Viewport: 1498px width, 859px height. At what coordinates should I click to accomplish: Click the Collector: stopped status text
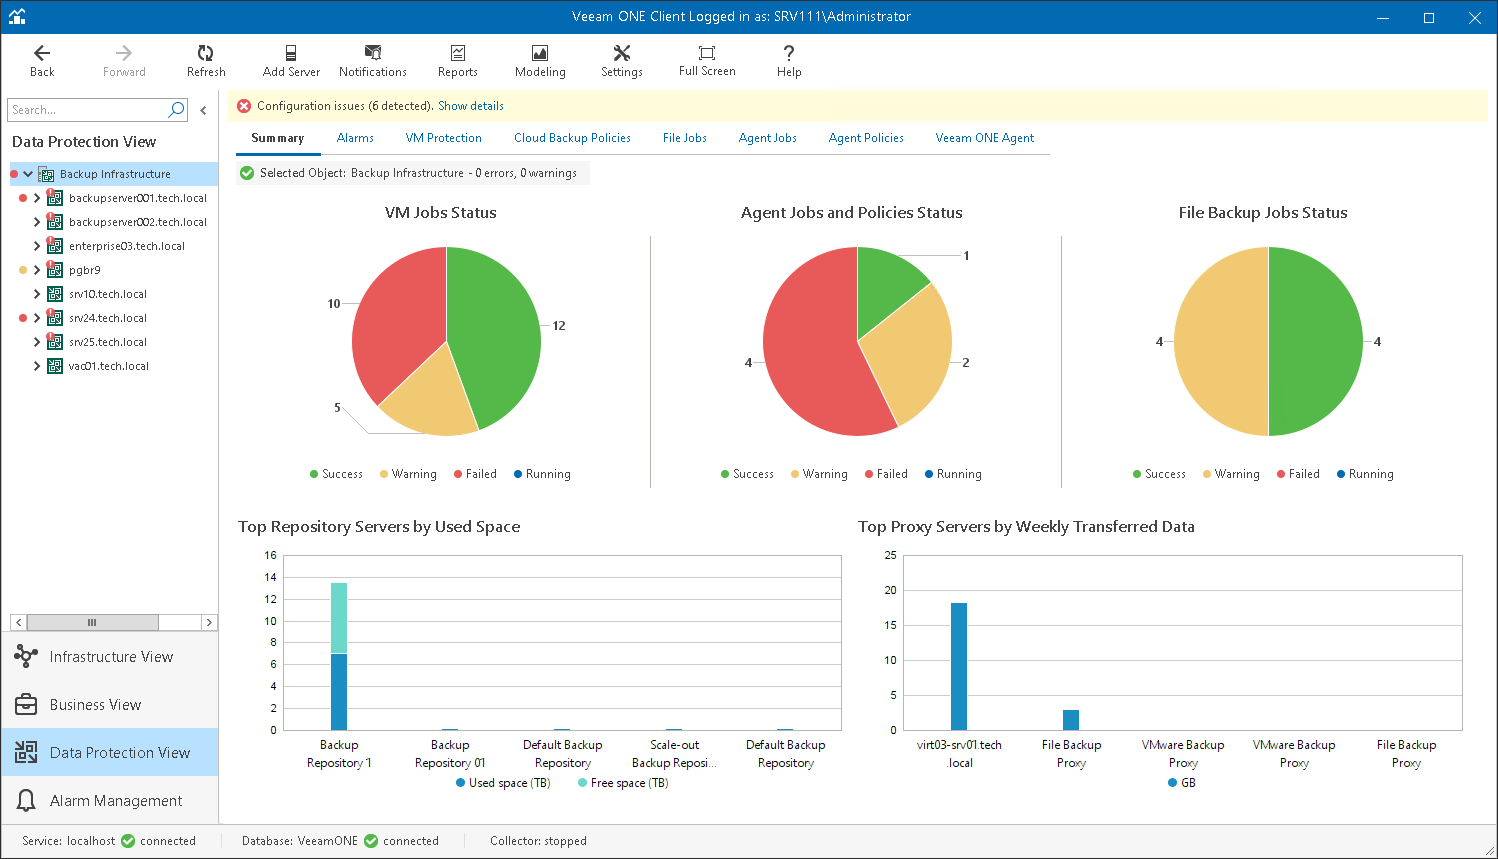pyautogui.click(x=538, y=841)
